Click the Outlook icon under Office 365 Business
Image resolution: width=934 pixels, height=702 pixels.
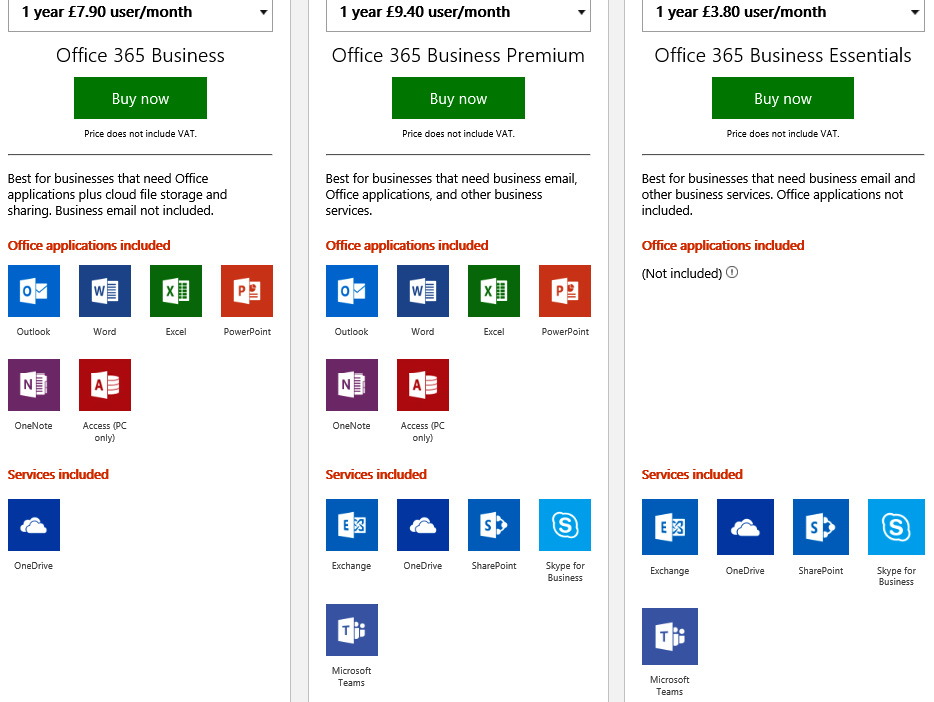tap(34, 291)
